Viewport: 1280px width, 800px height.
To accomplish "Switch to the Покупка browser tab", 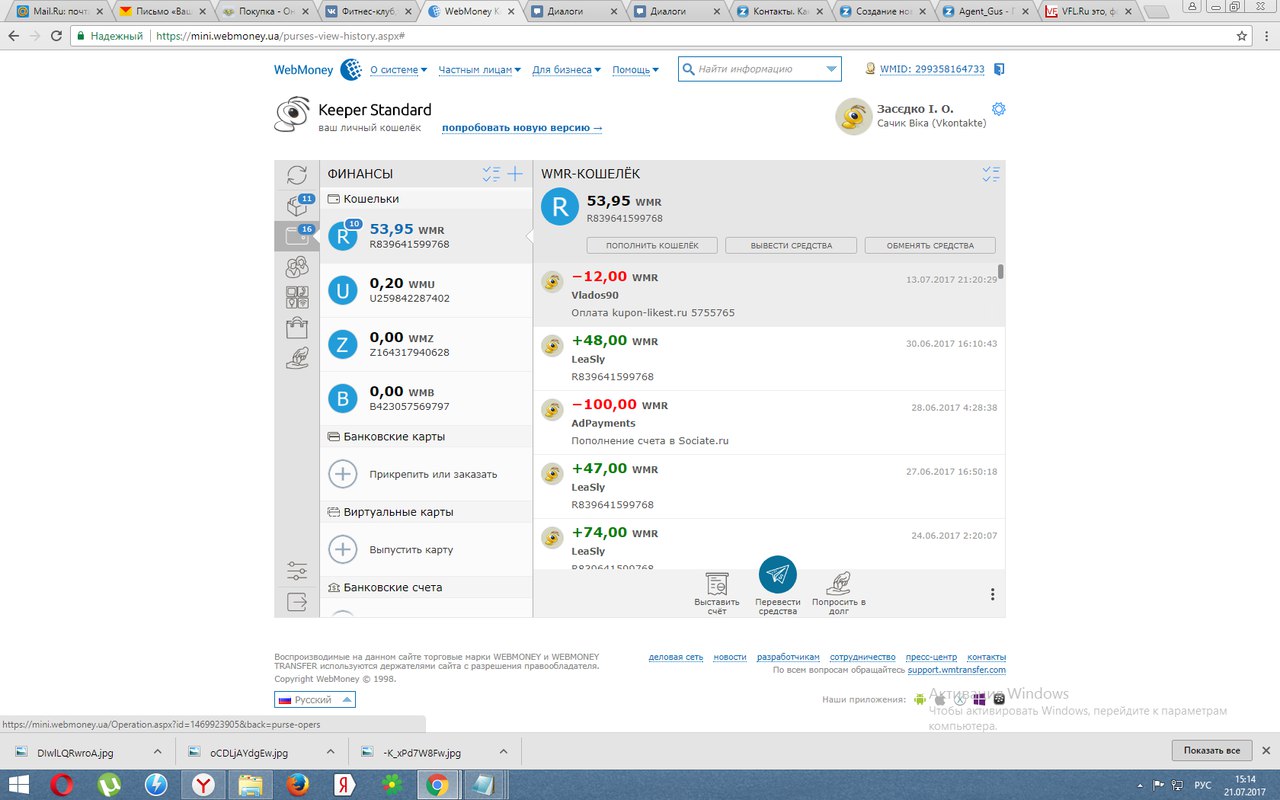I will click(x=263, y=12).
